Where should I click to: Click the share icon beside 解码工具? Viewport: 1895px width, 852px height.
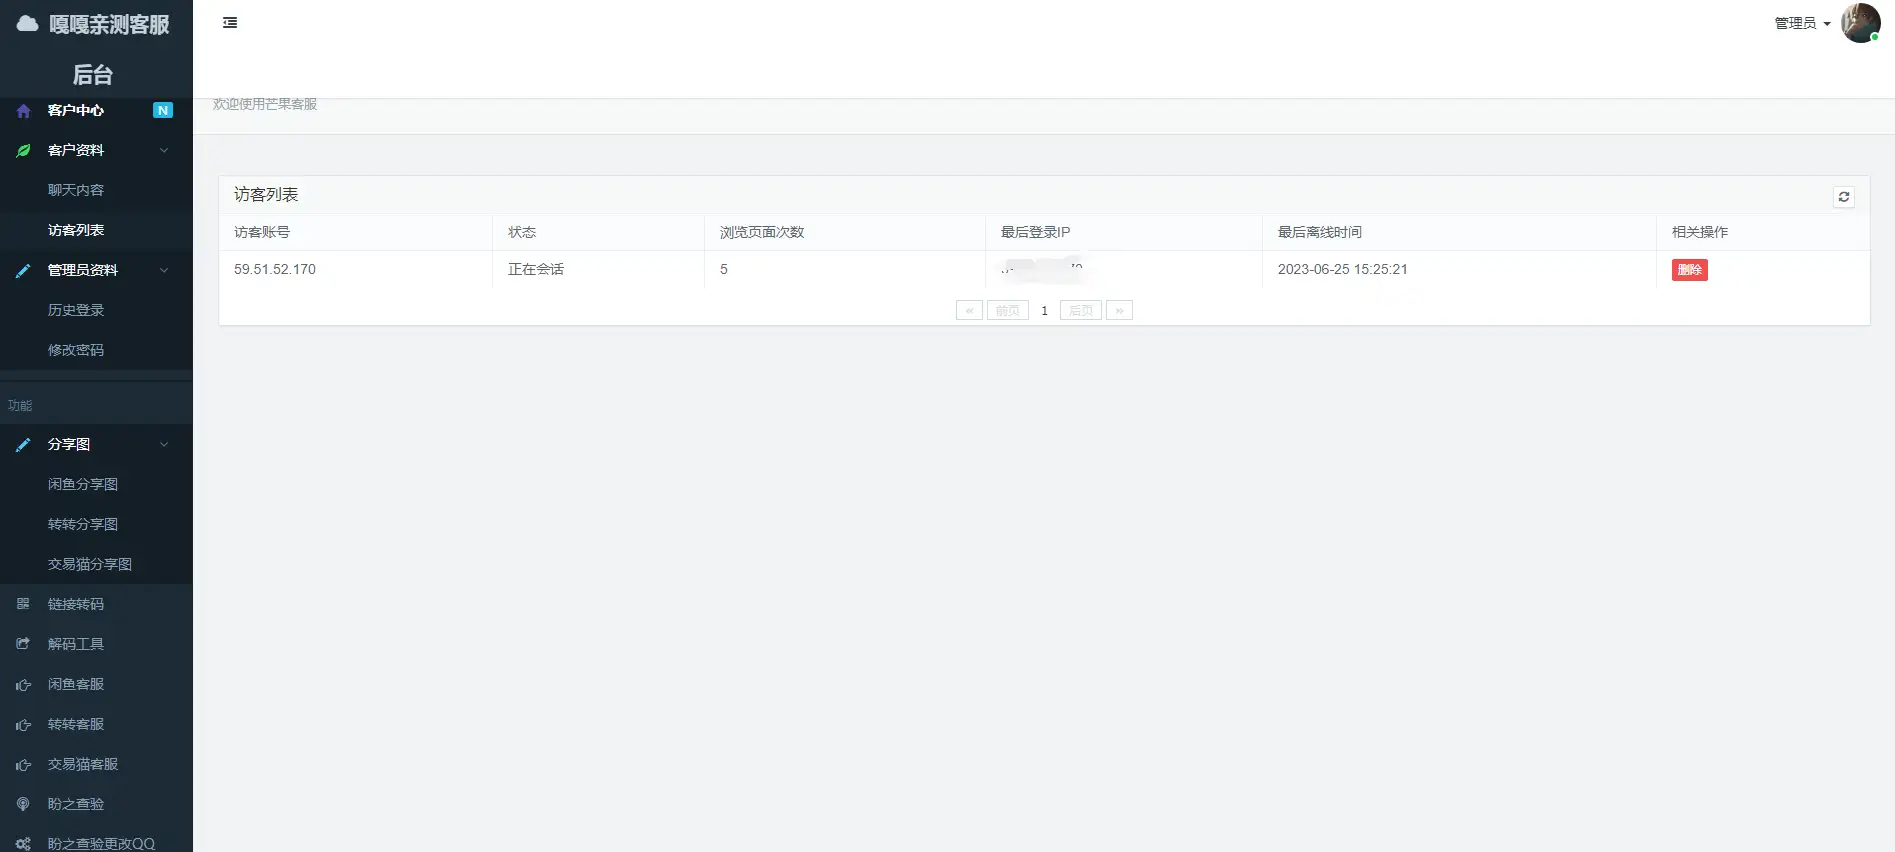(23, 644)
